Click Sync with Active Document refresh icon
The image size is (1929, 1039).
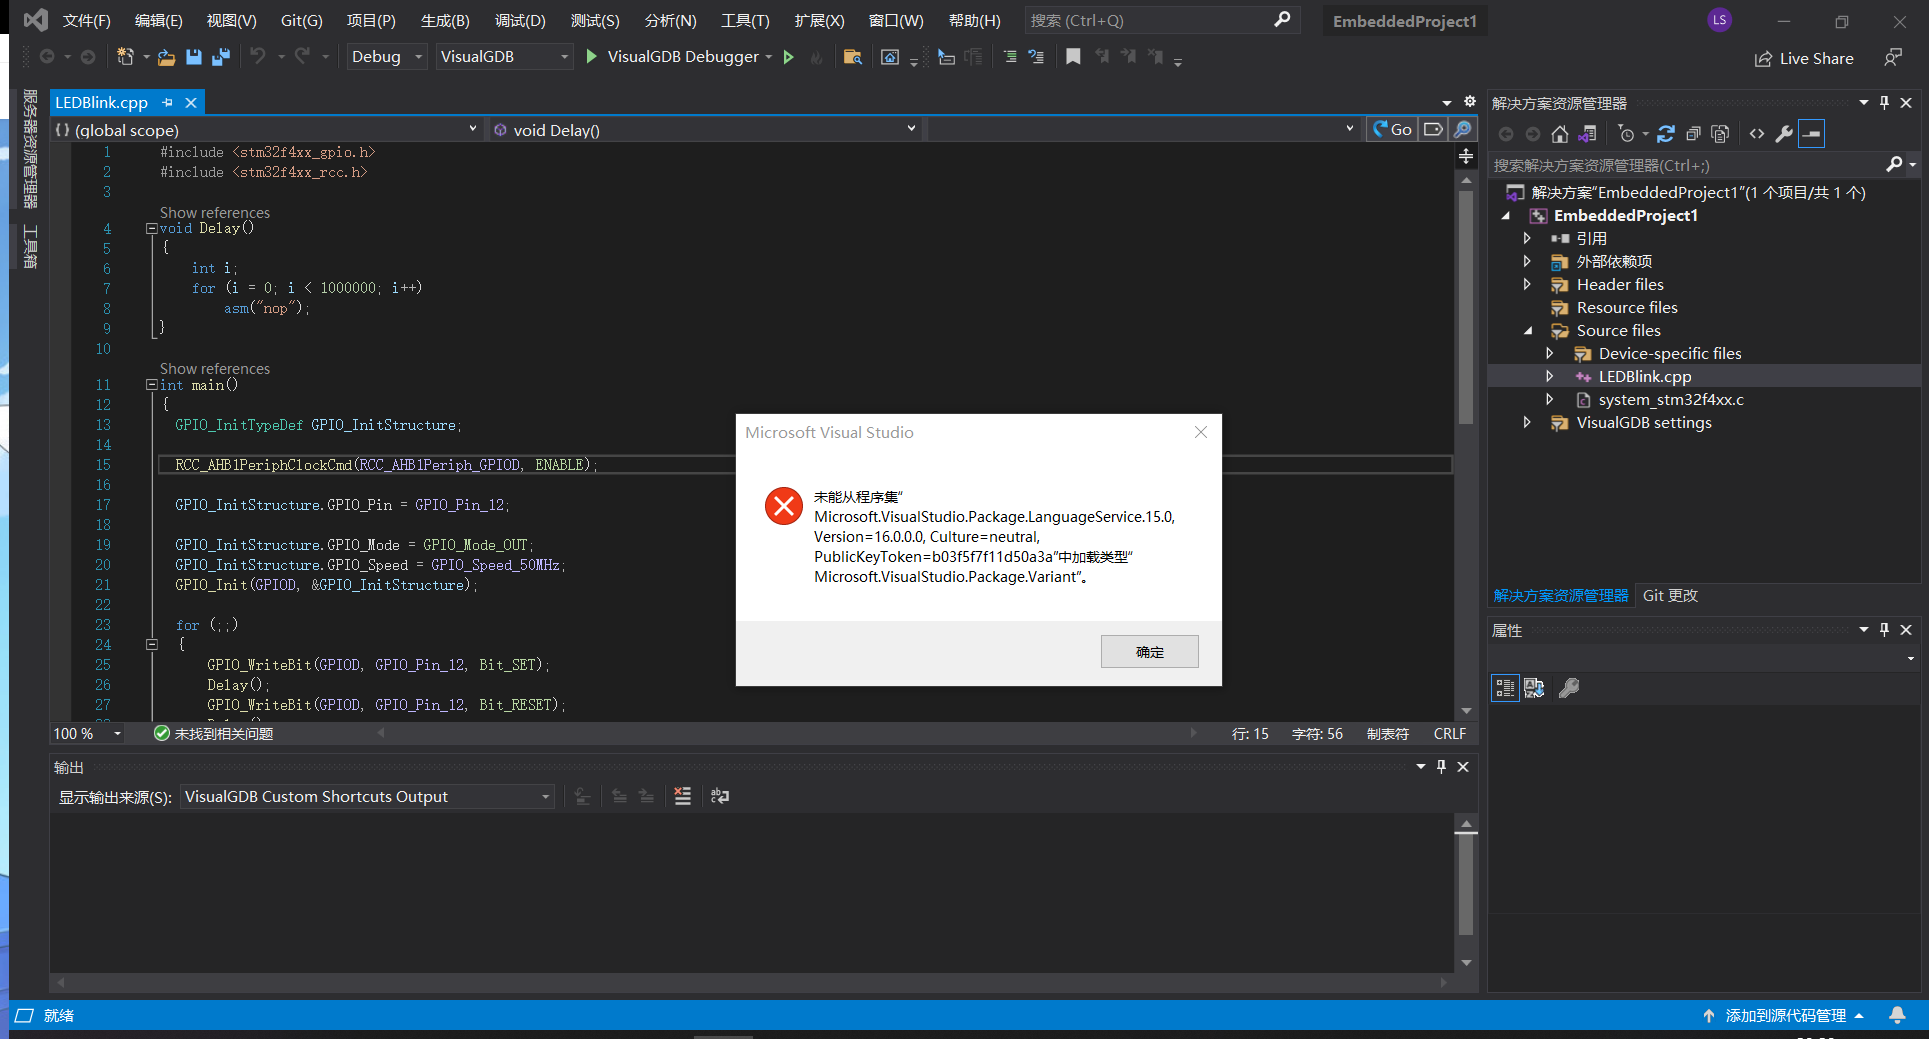coord(1666,134)
